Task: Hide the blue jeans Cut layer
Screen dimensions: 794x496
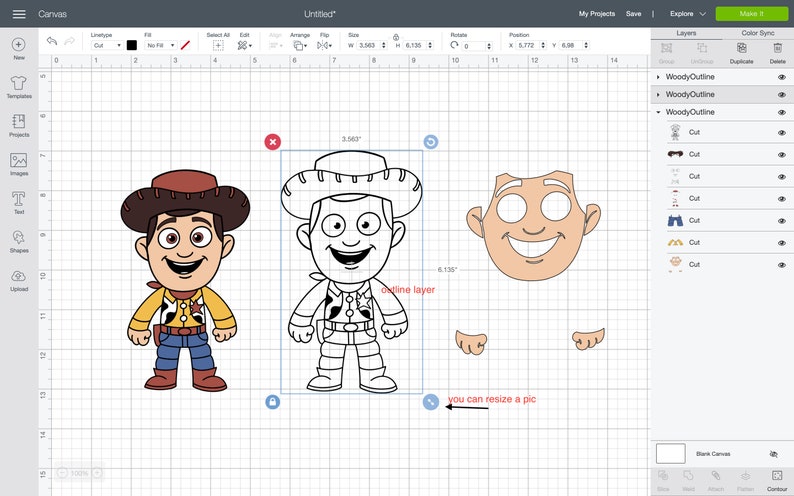Action: click(781, 221)
